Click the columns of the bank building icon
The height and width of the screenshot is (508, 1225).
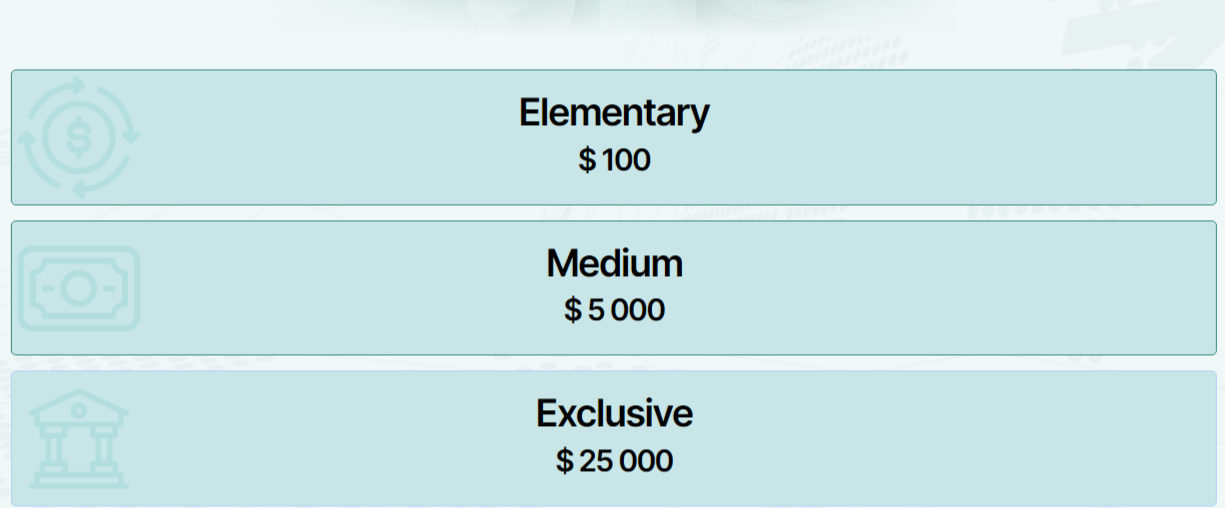(78, 450)
